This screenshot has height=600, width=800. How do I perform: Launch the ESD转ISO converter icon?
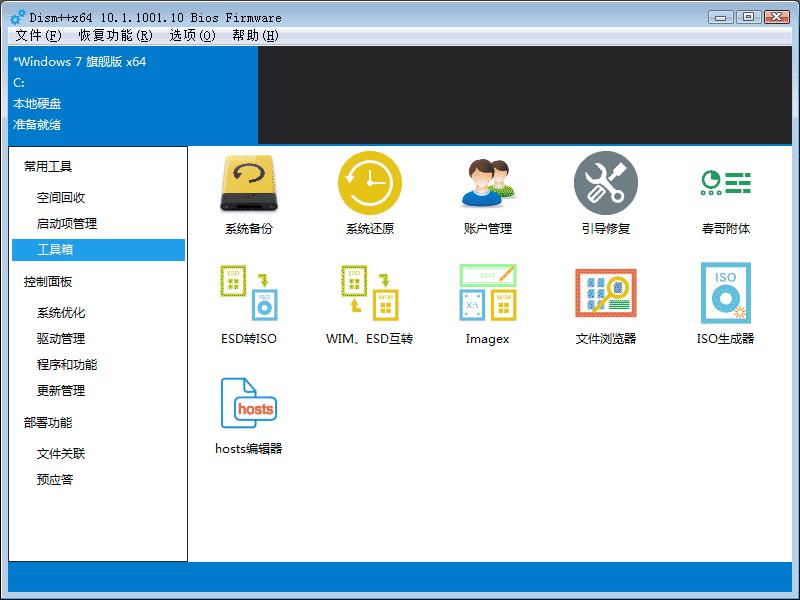(x=249, y=292)
